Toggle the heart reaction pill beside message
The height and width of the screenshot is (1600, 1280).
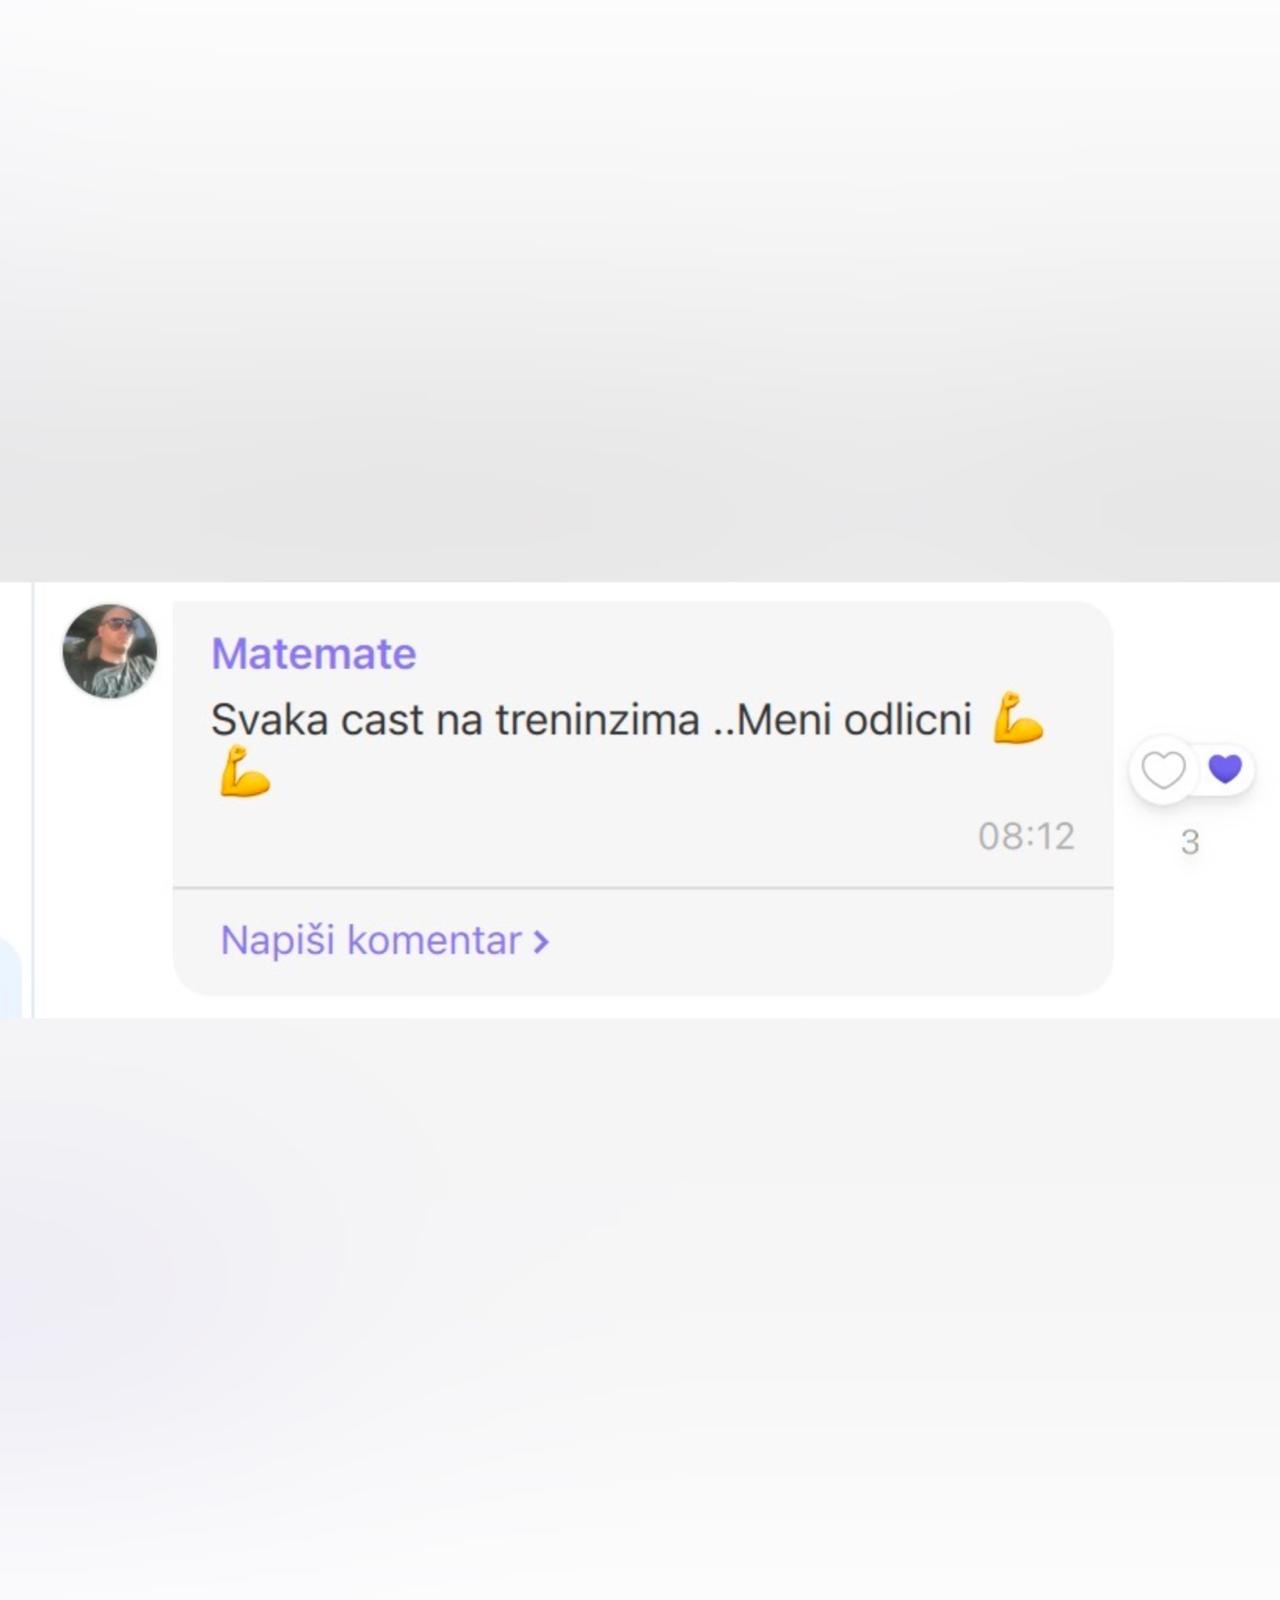pos(1192,769)
